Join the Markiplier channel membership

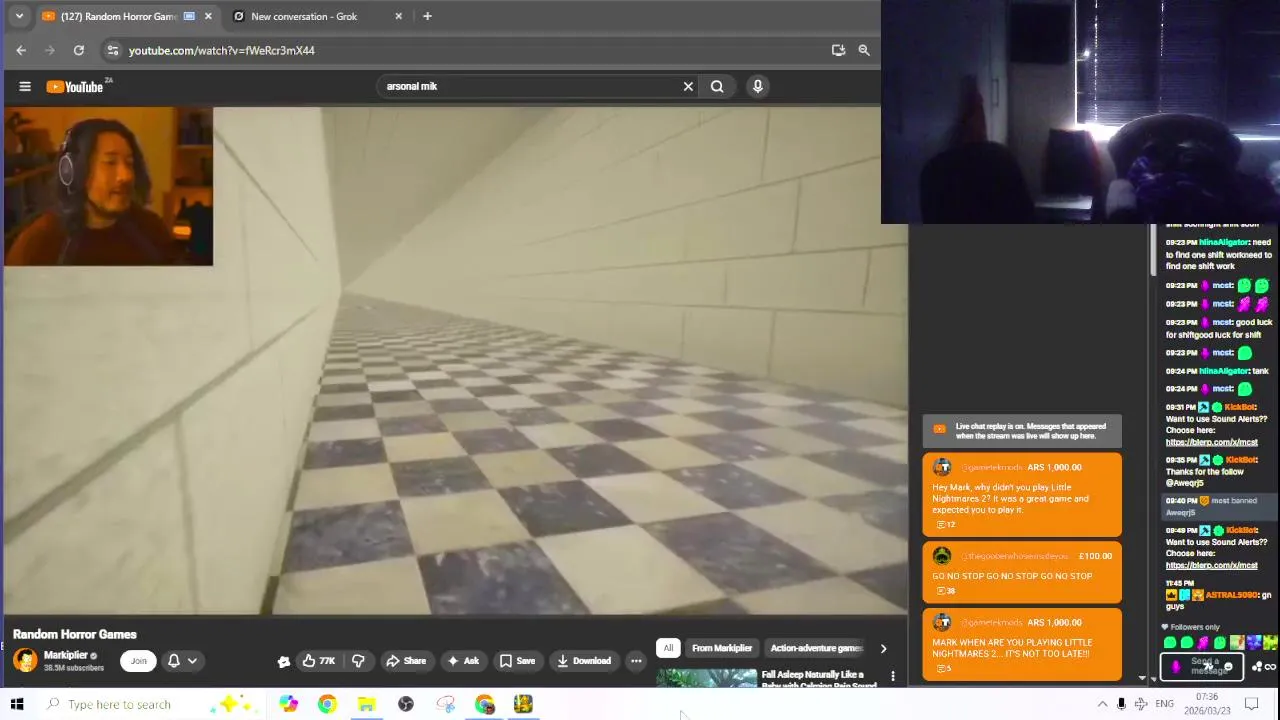tap(138, 661)
